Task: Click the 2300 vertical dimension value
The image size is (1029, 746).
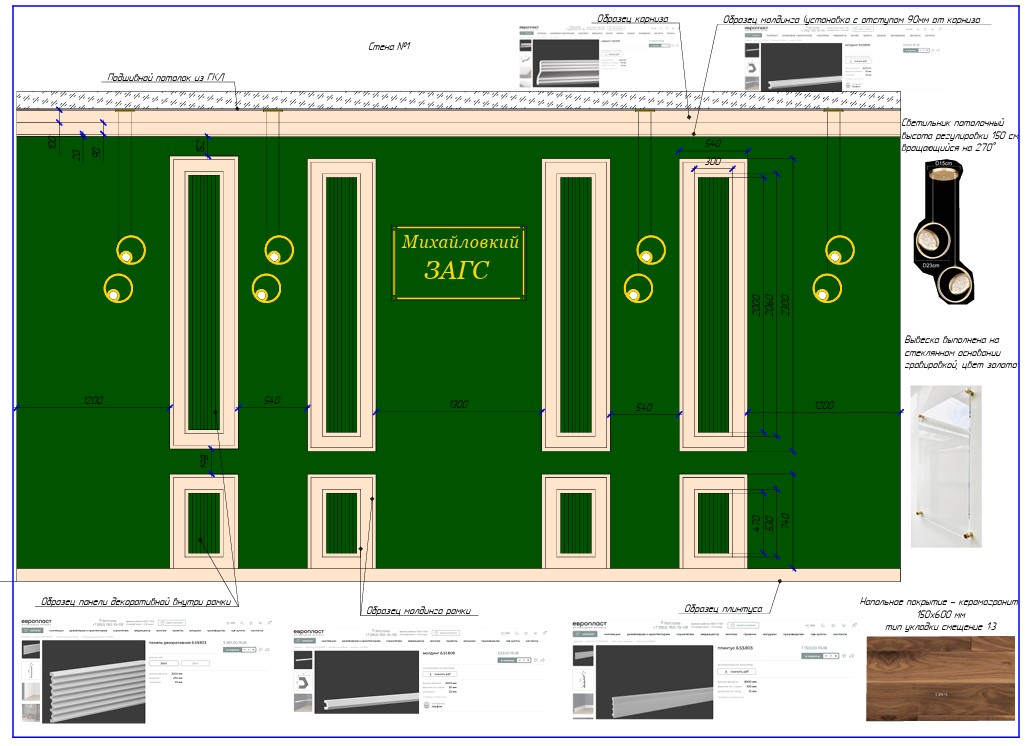Action: [786, 305]
